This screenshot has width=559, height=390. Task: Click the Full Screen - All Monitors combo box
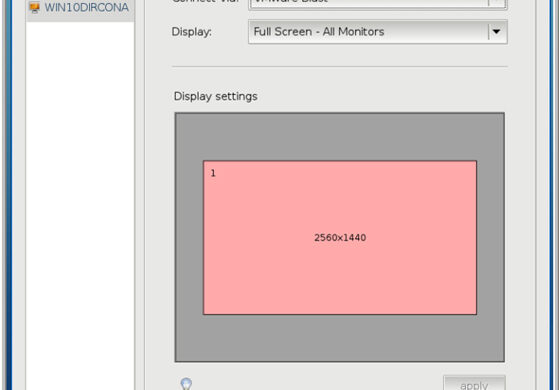(x=378, y=32)
